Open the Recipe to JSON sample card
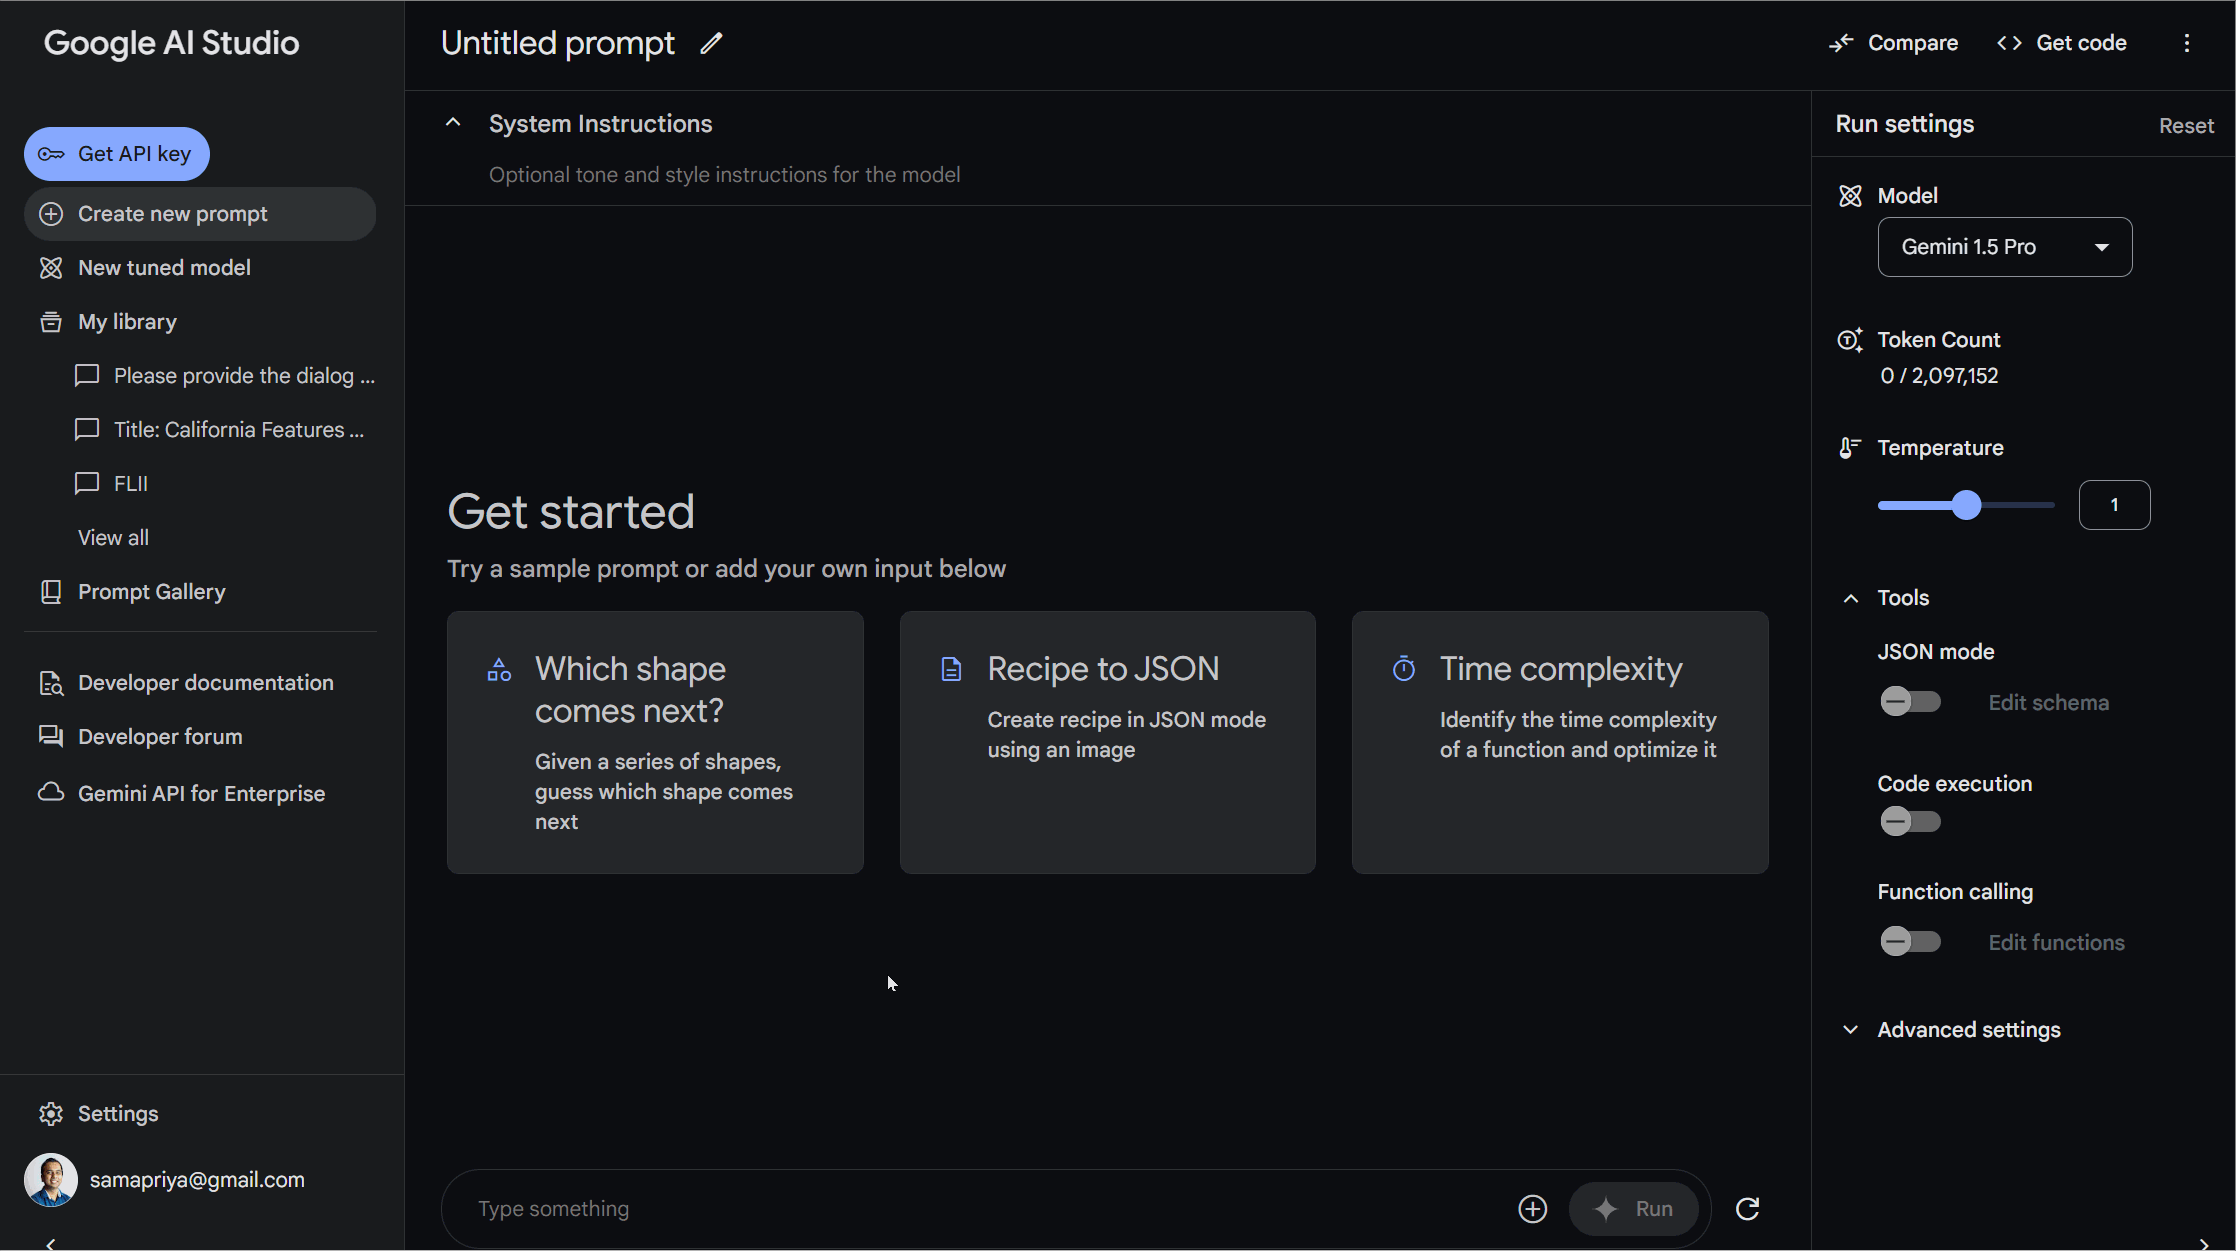2236x1251 pixels. (x=1108, y=743)
